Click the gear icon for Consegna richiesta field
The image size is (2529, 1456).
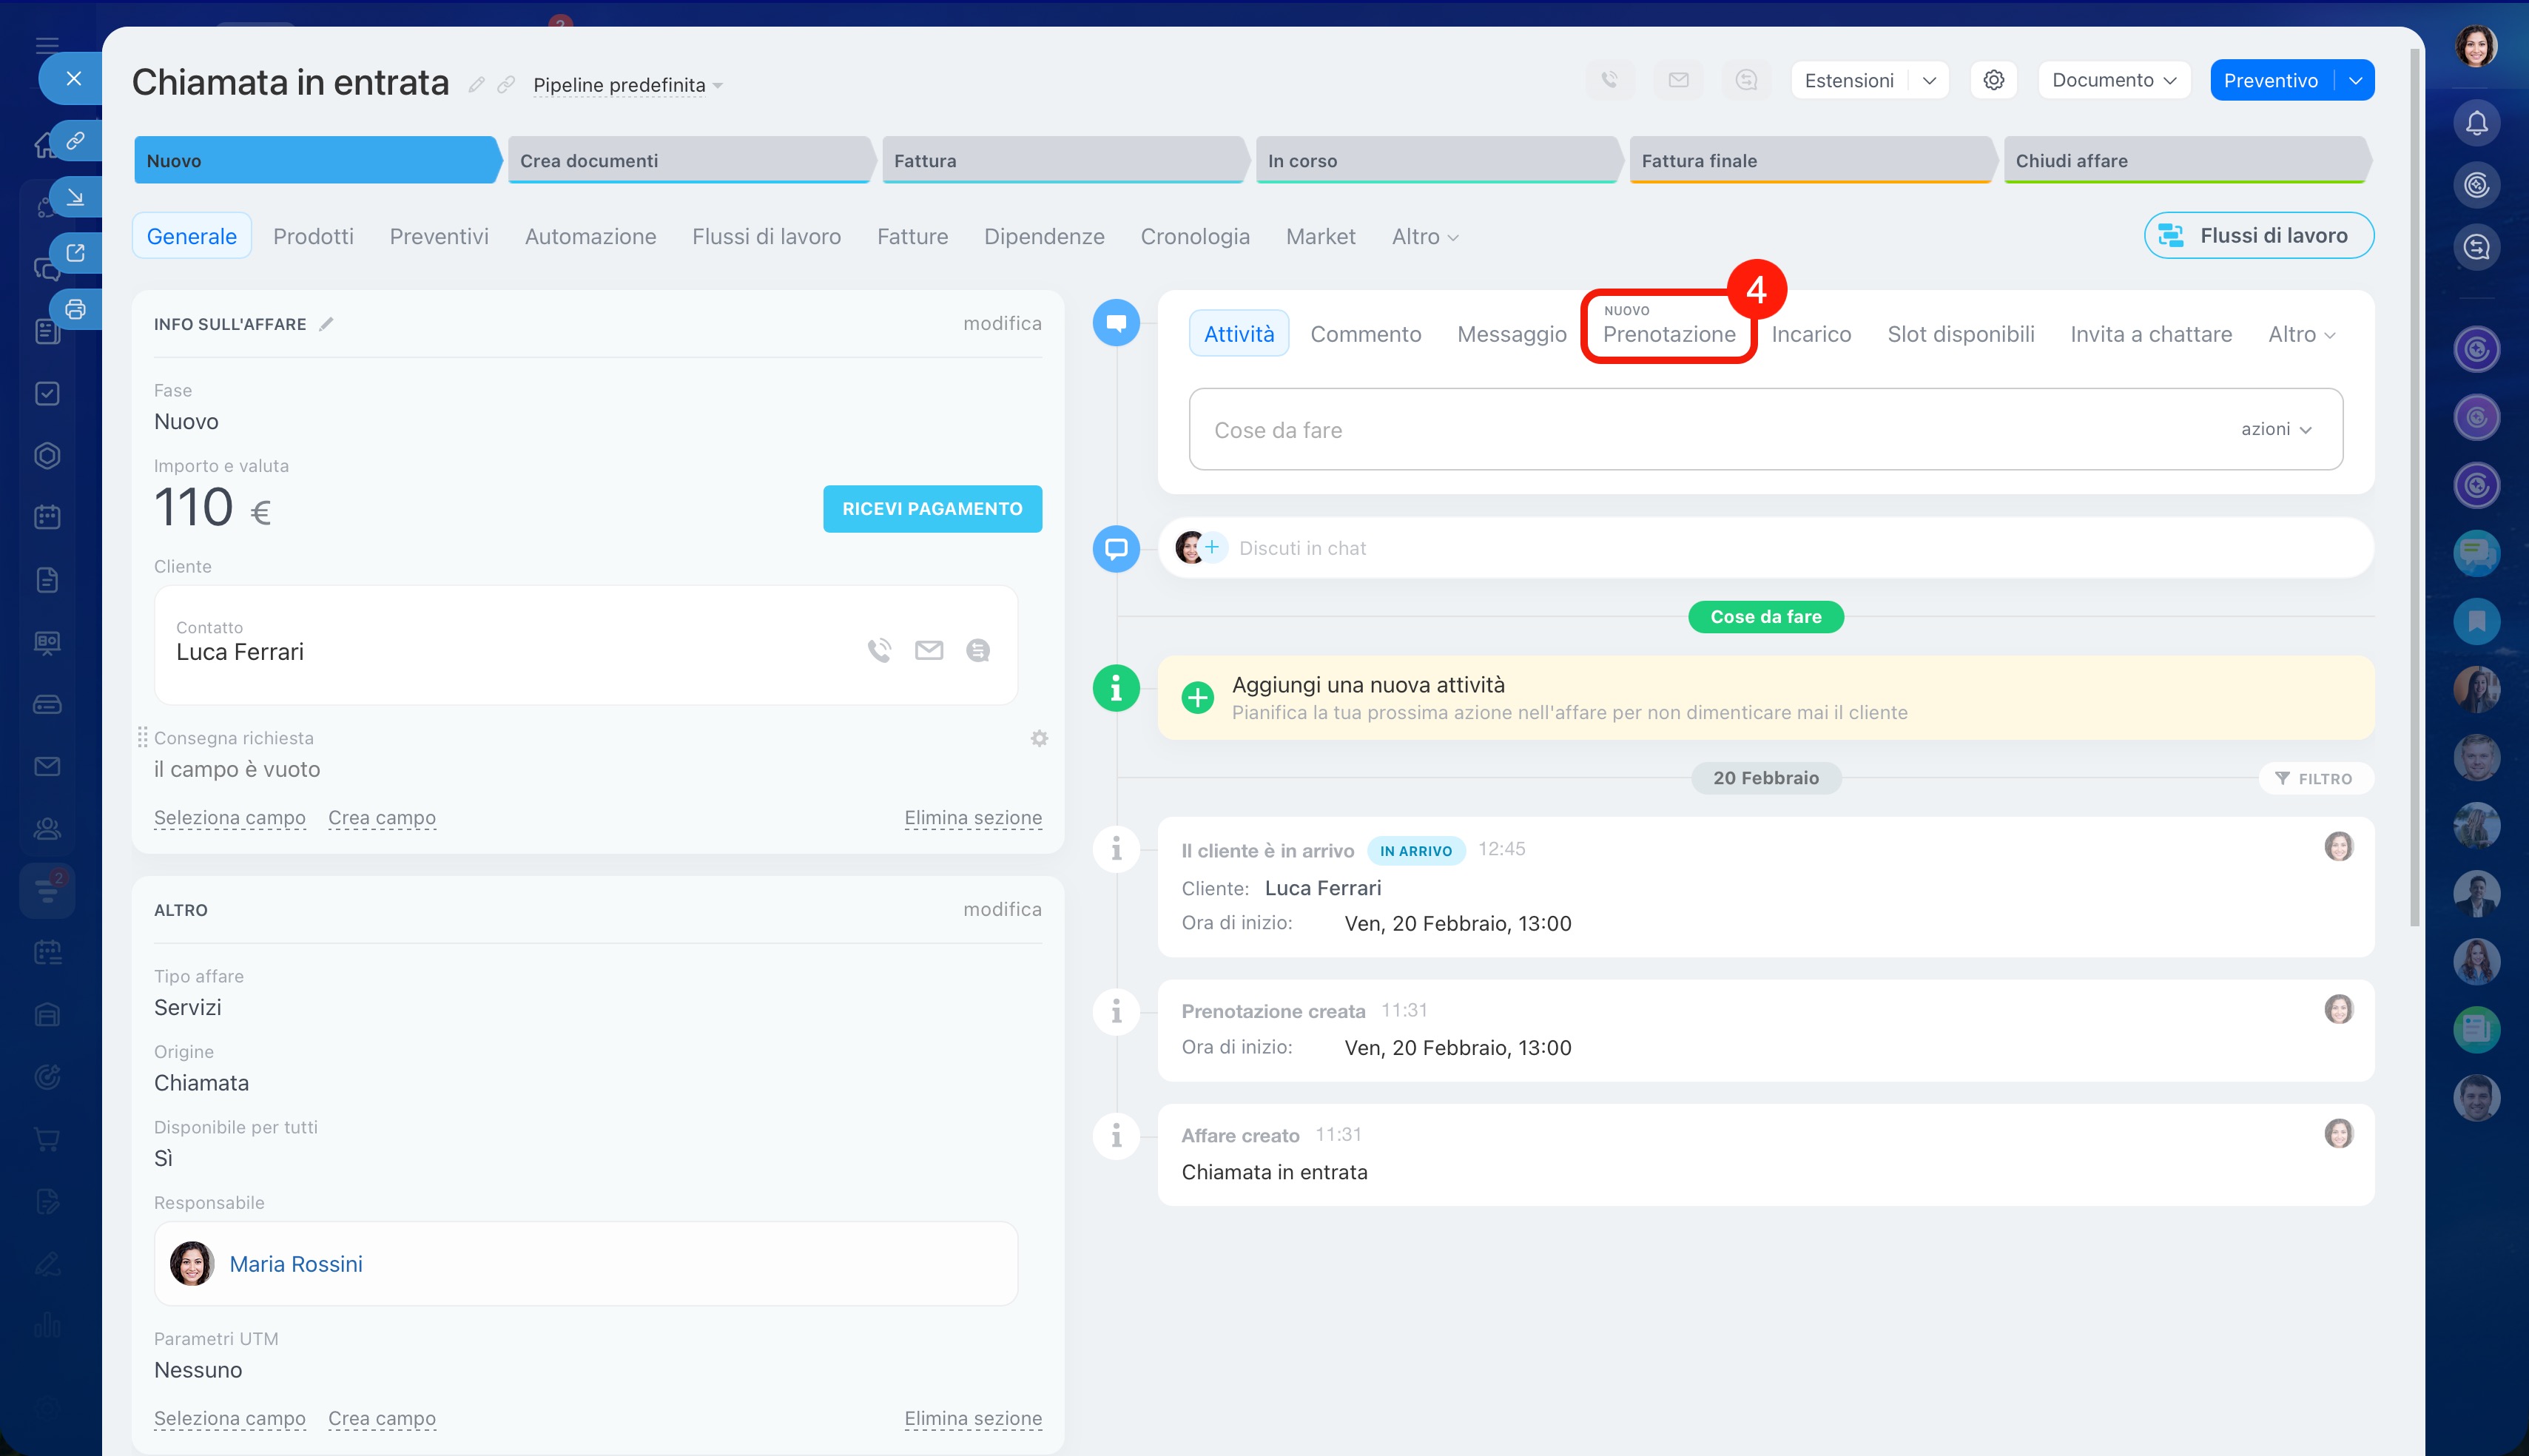1039,738
